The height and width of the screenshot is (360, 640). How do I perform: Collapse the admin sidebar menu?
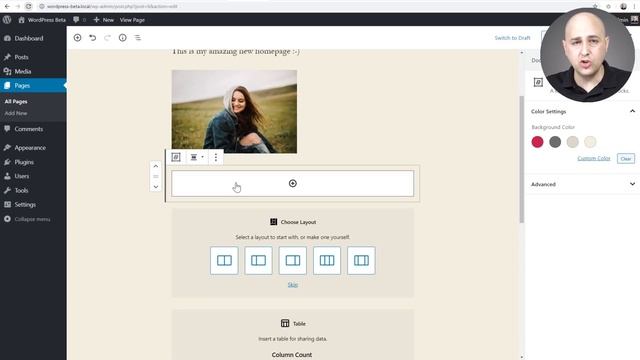pyautogui.click(x=33, y=219)
